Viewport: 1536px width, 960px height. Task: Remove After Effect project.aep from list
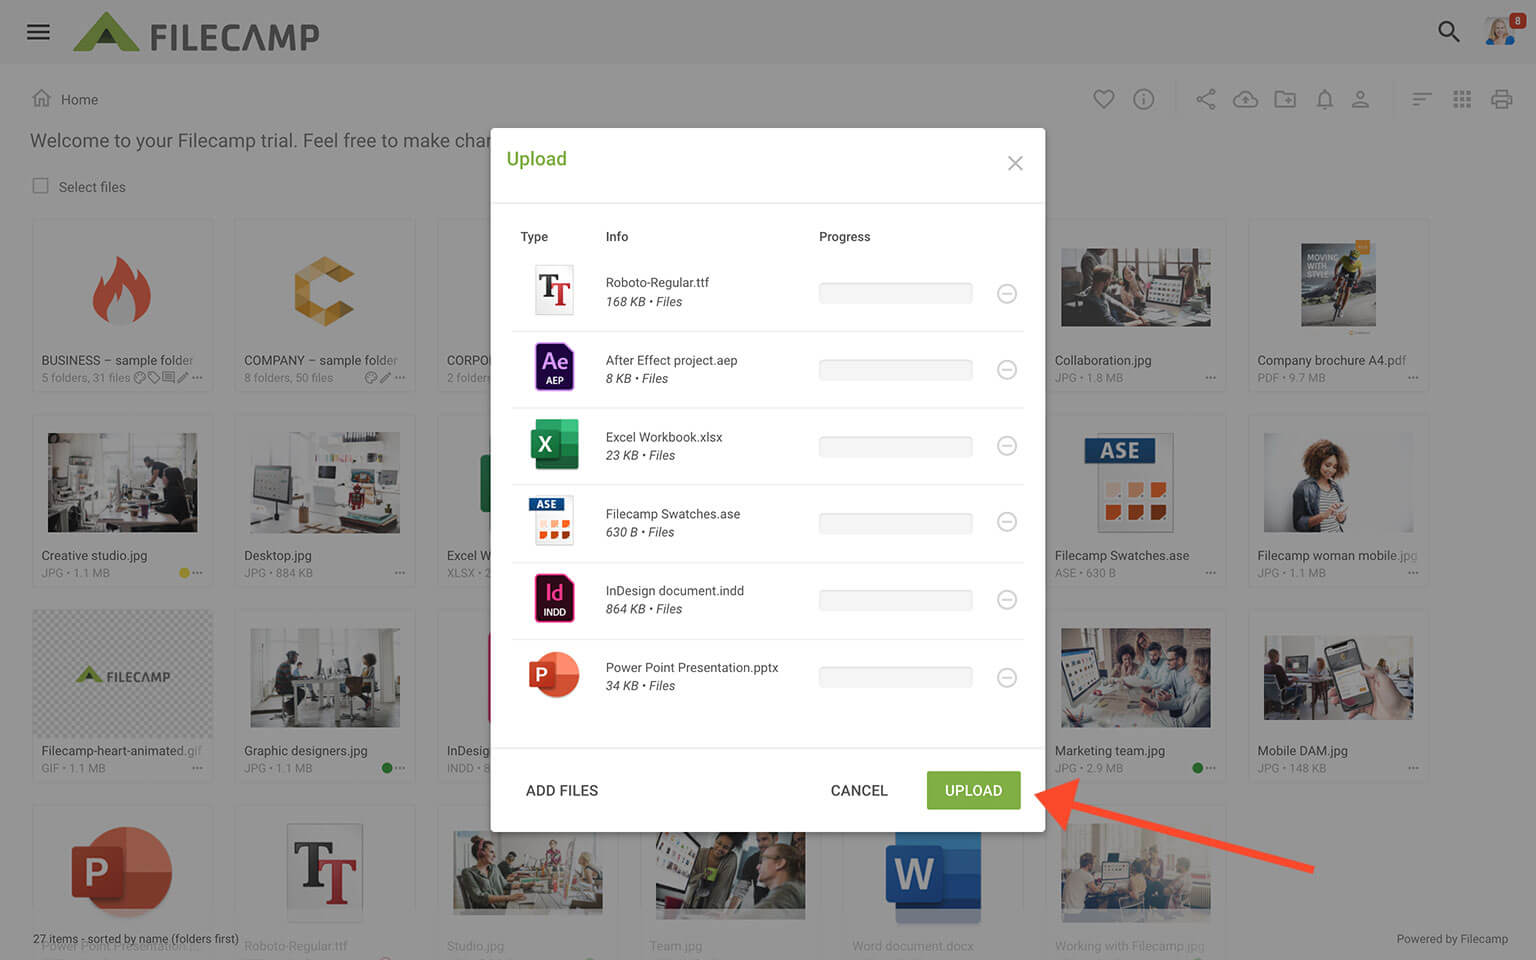1007,370
